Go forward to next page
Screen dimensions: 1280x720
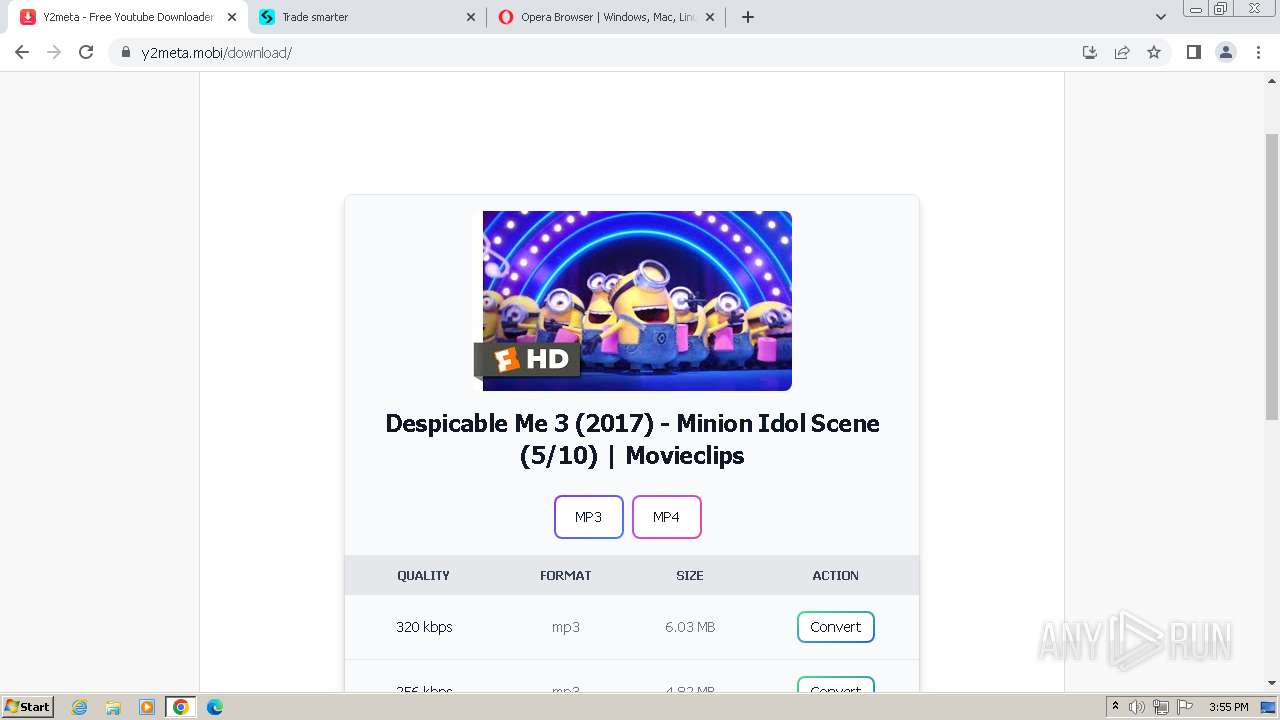pos(54,52)
